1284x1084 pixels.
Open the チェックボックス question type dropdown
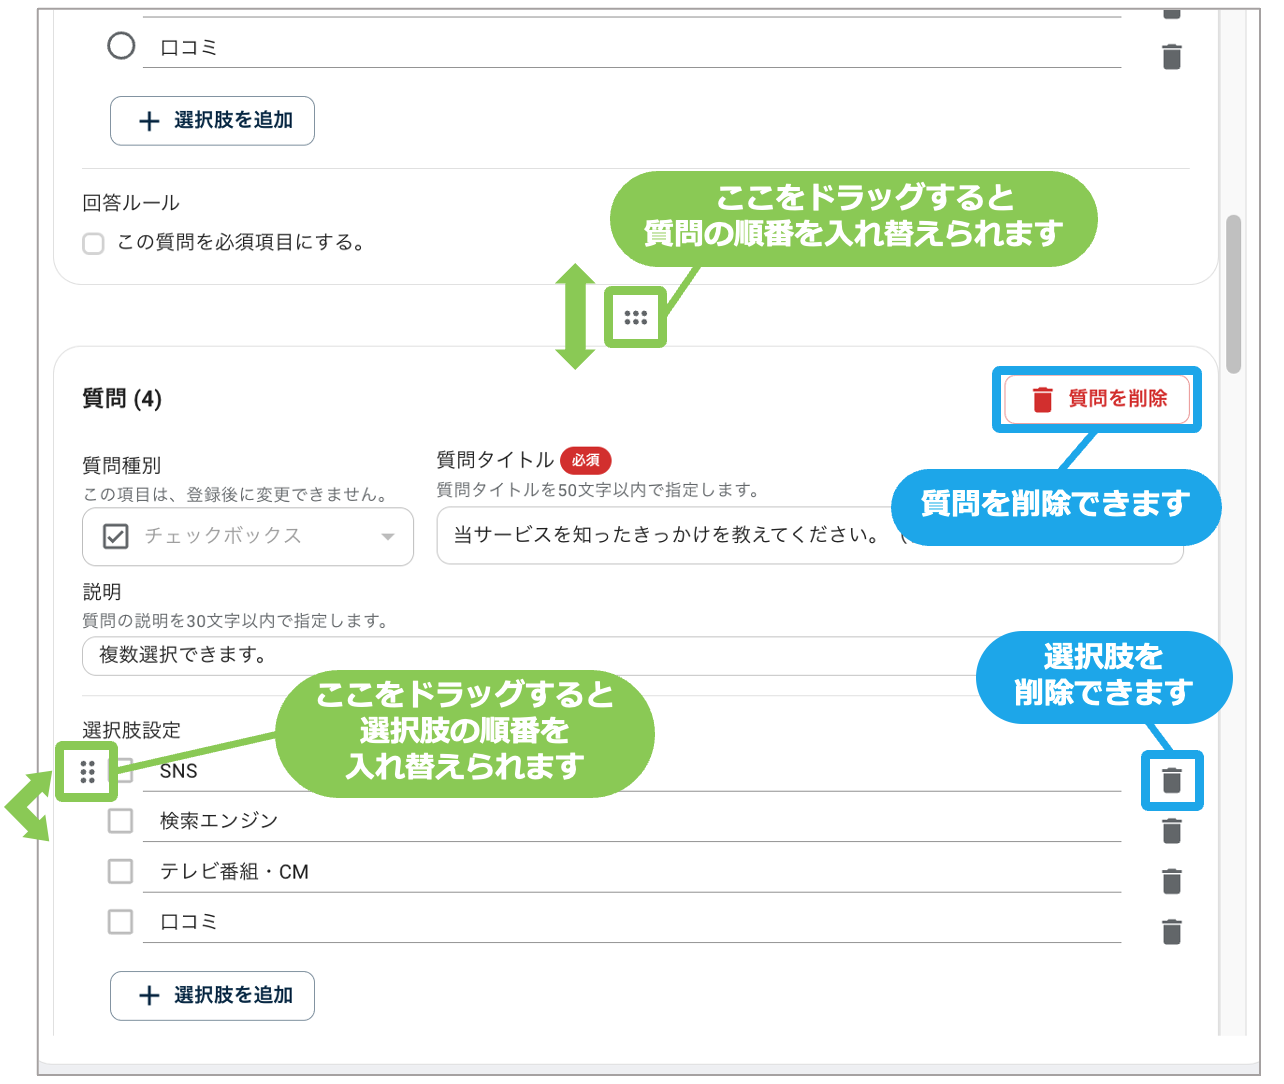pyautogui.click(x=248, y=537)
